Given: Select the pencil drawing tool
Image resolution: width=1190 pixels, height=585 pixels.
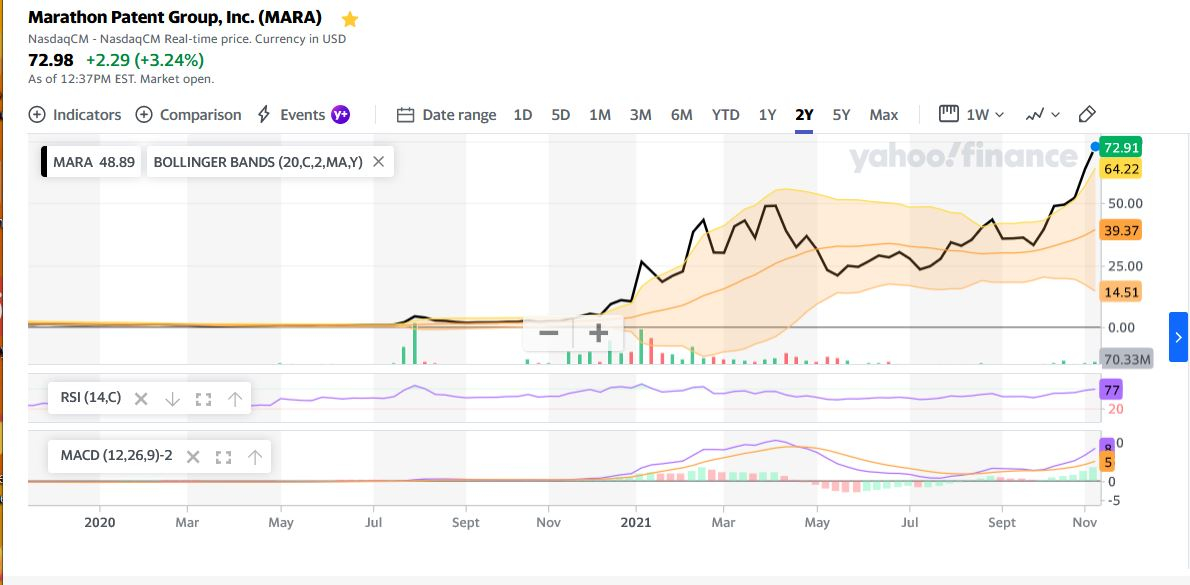Looking at the screenshot, I should 1087,115.
